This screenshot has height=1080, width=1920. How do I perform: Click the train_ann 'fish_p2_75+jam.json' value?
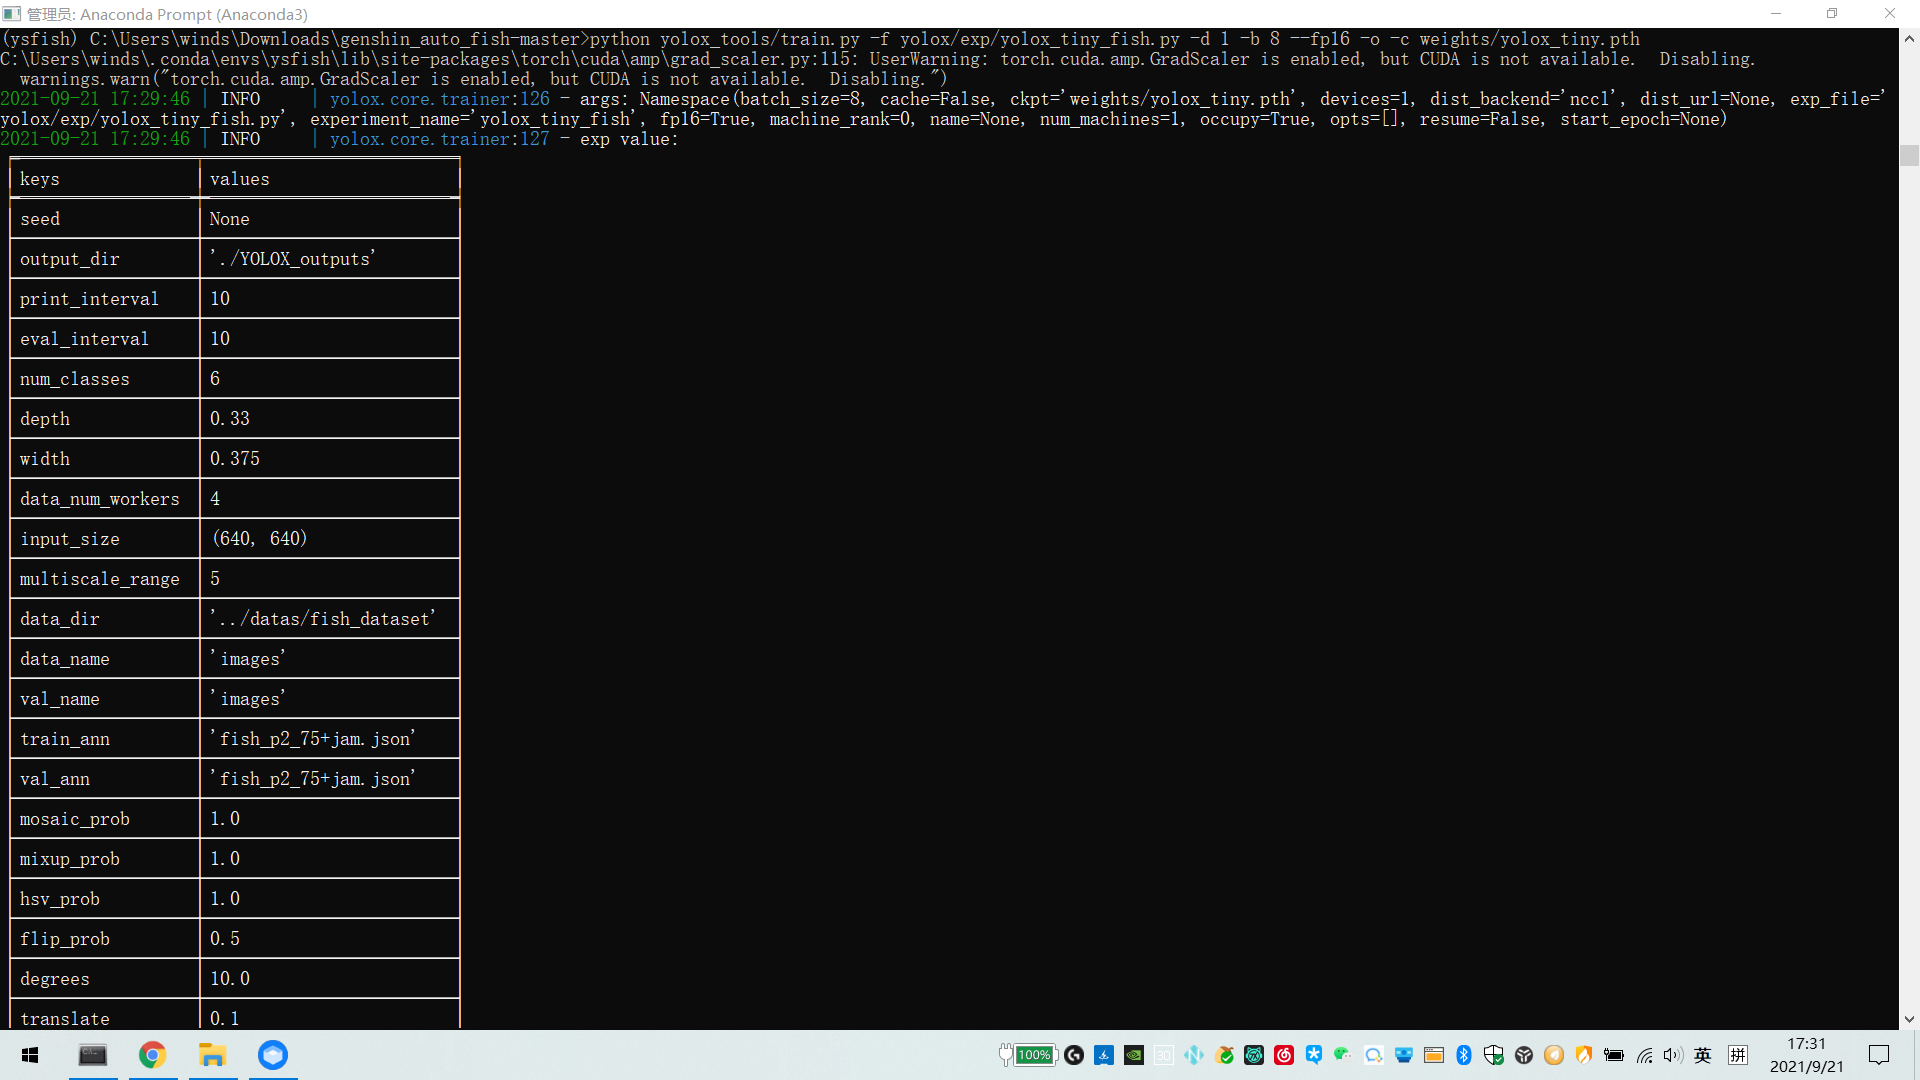tap(313, 739)
